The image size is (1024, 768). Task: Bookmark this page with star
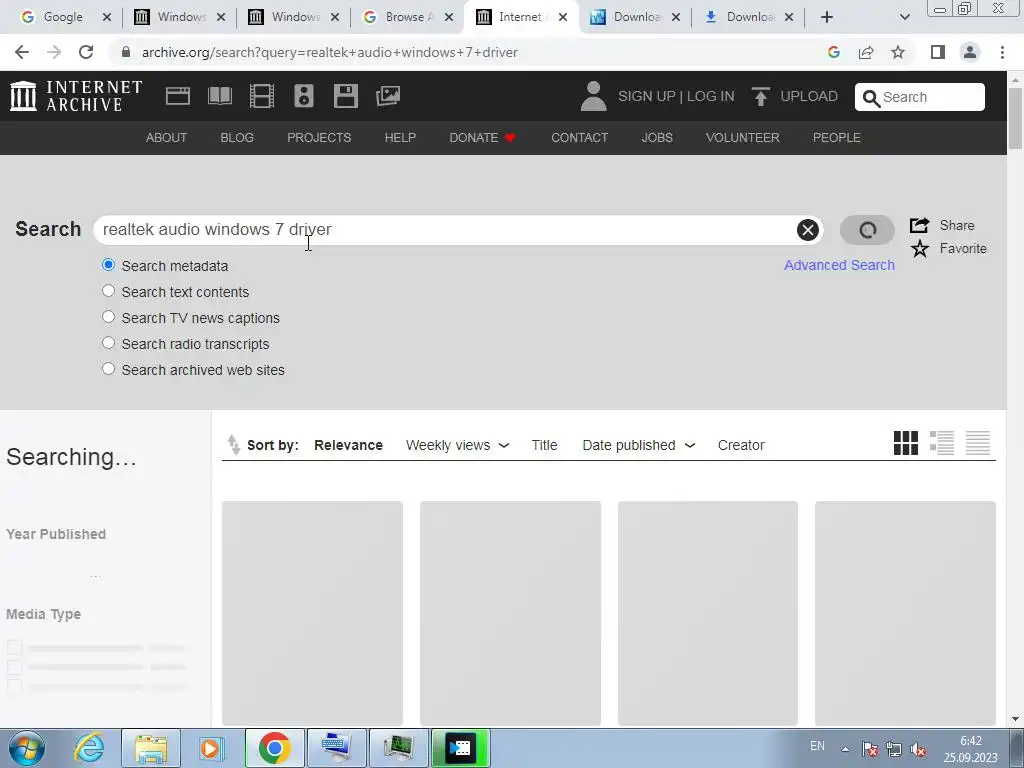tap(898, 52)
